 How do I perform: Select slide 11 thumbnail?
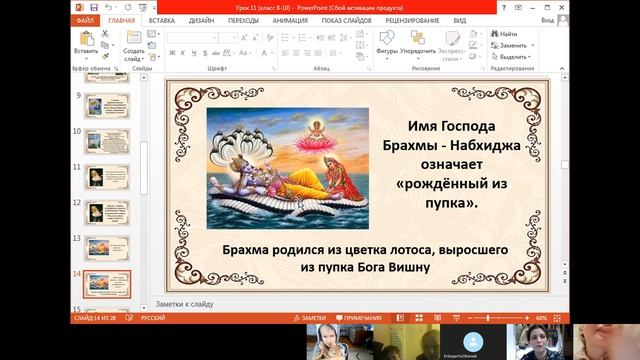107,177
